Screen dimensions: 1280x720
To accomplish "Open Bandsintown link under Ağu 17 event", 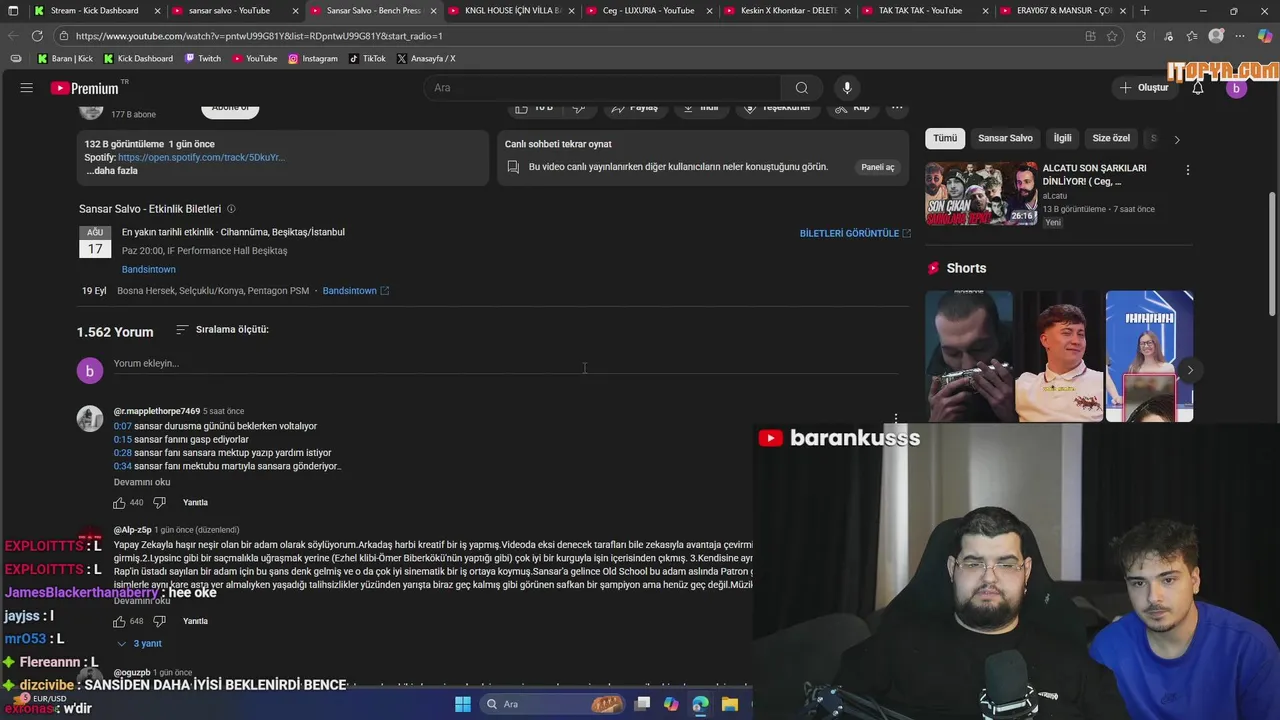I will coord(148,270).
